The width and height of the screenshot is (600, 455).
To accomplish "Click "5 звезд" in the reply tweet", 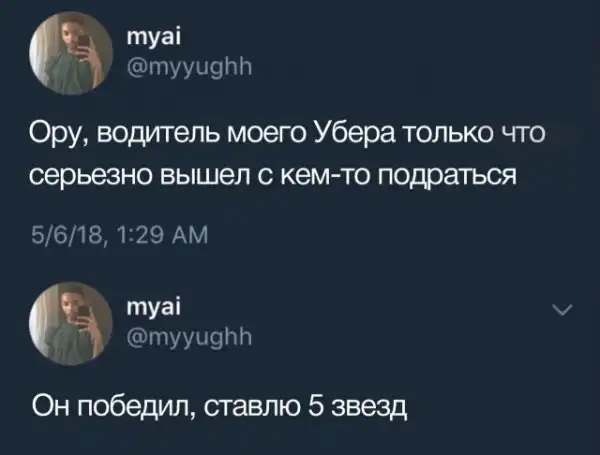I will [358, 406].
